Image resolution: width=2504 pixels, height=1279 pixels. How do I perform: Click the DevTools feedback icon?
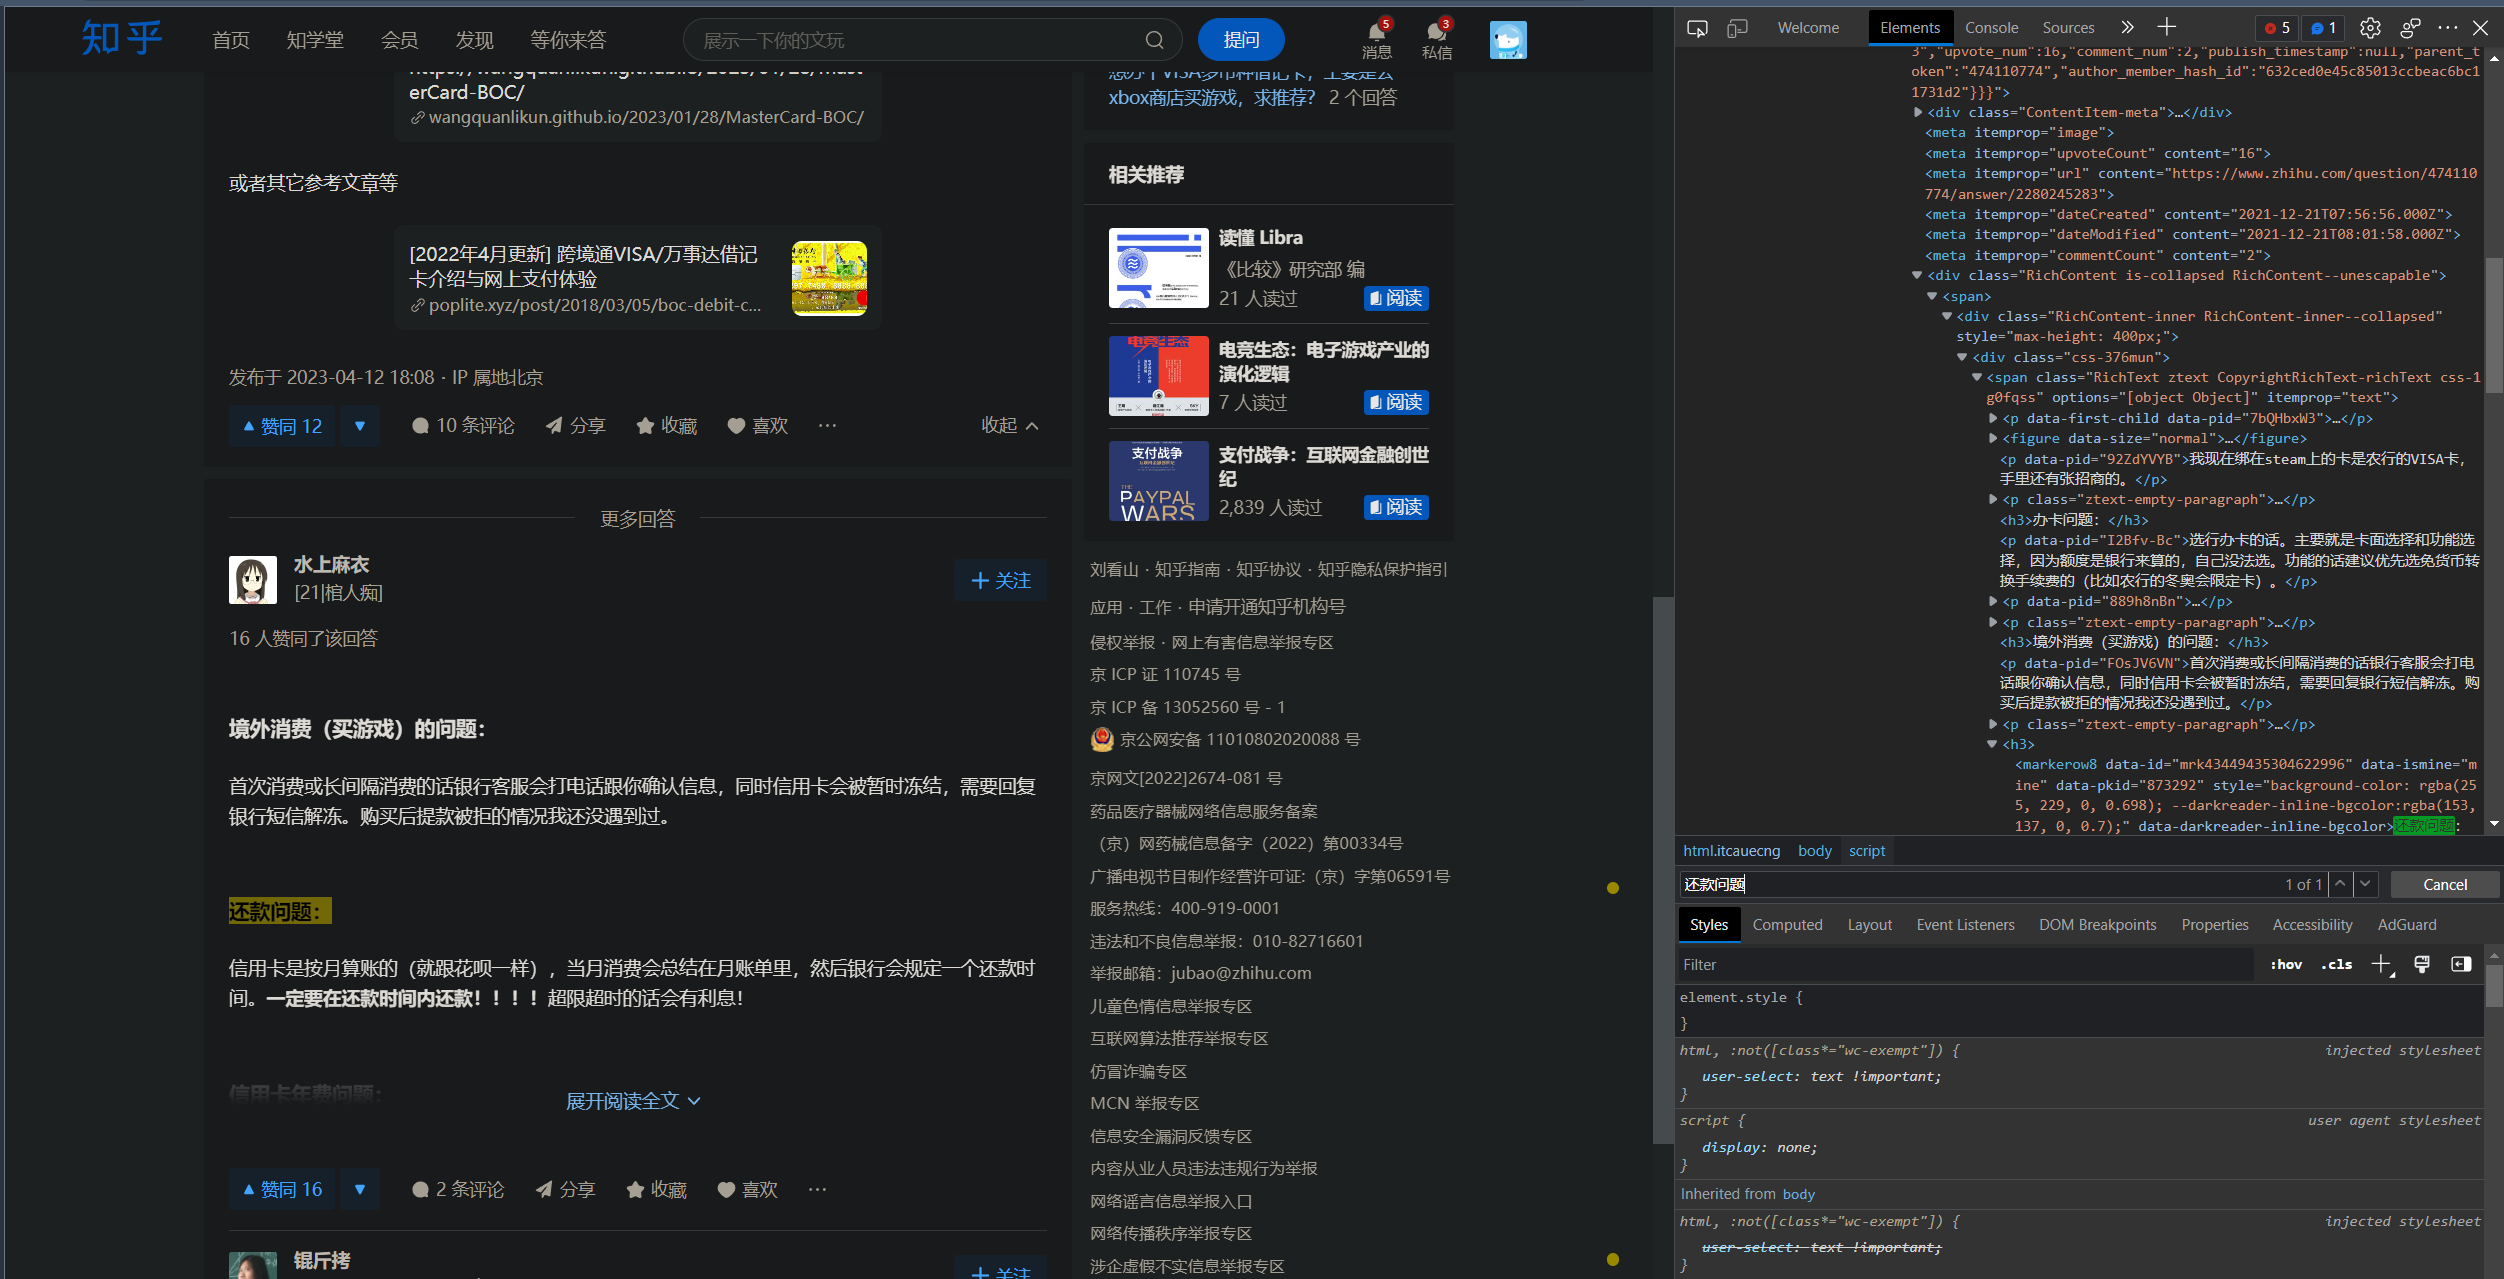(x=2410, y=28)
